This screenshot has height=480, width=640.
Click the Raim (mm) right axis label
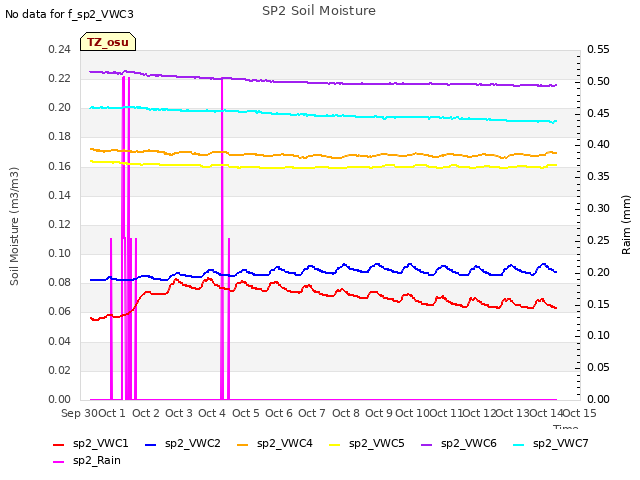626,225
